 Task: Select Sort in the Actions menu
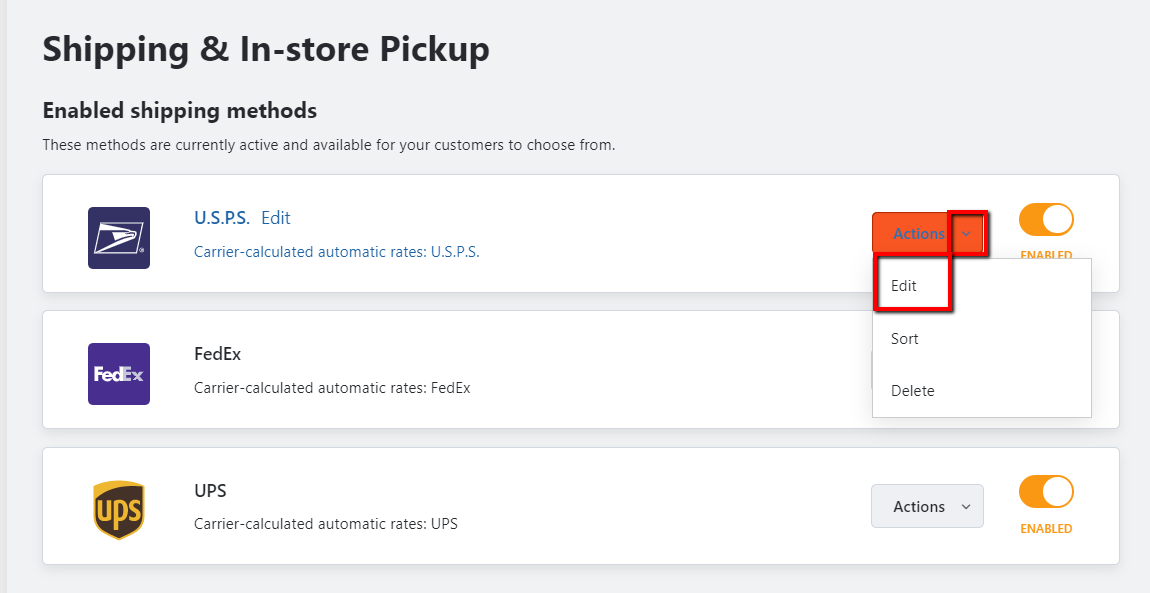905,339
